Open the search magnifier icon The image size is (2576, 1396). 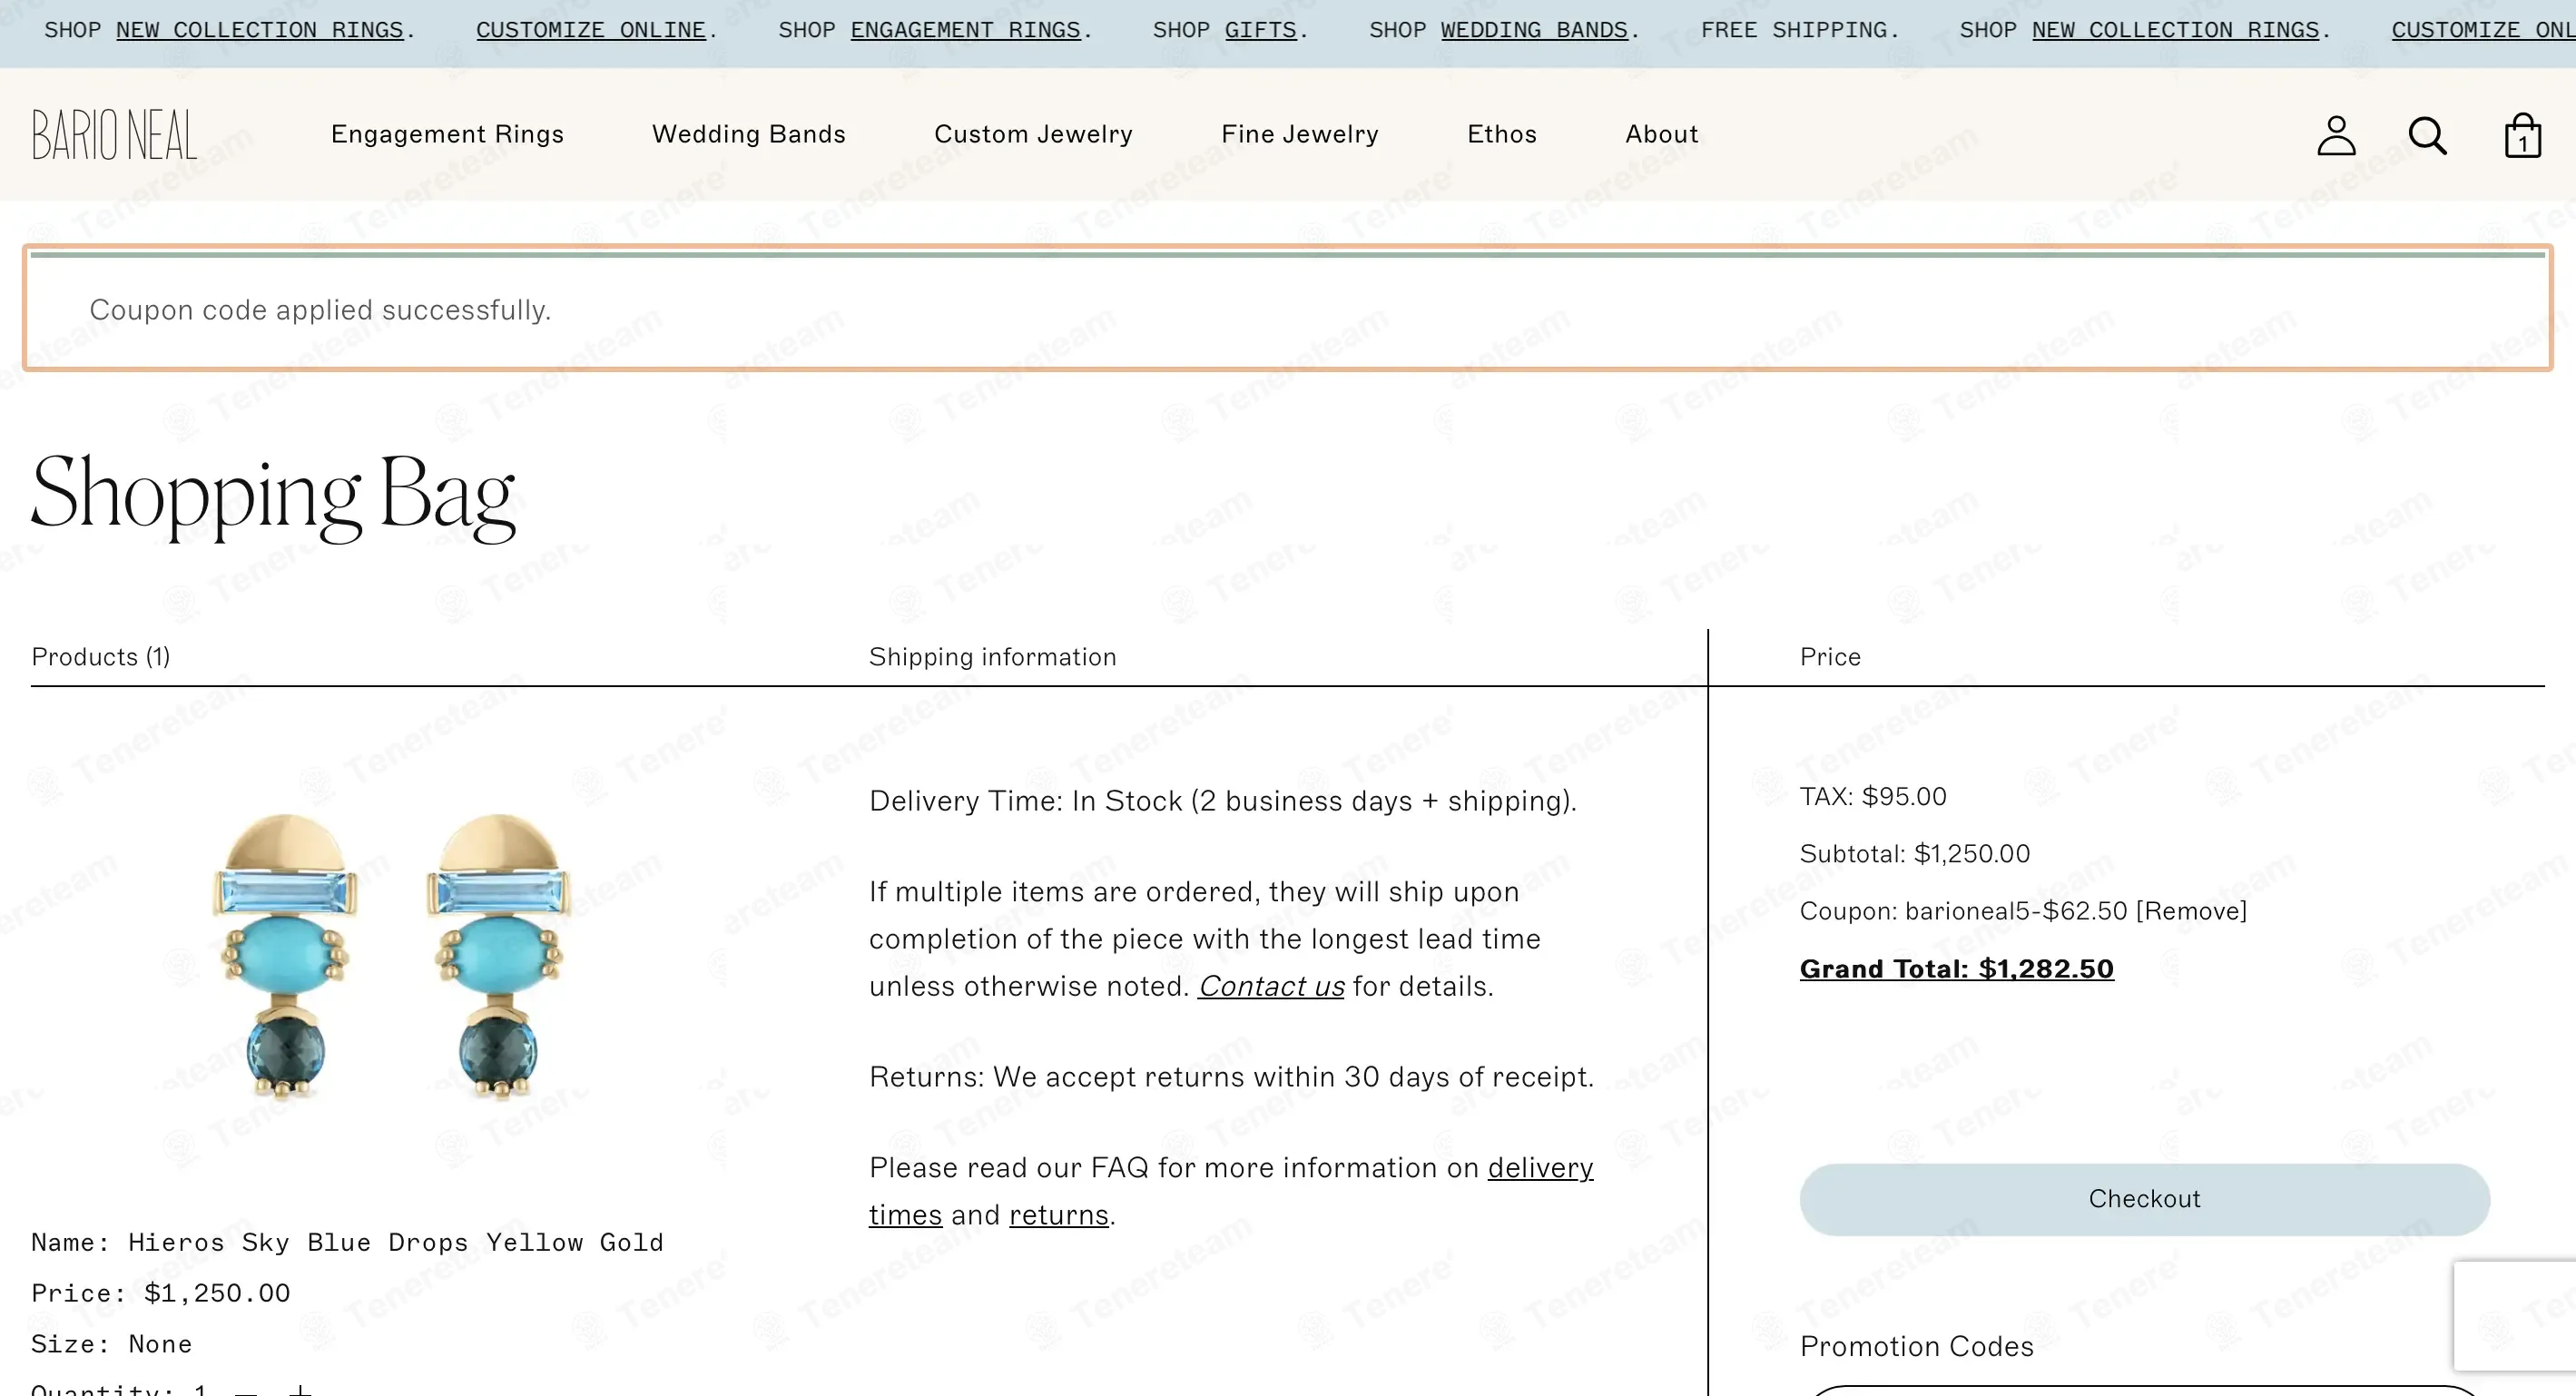2427,135
